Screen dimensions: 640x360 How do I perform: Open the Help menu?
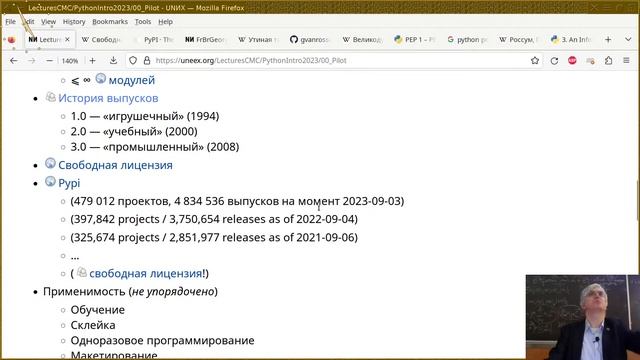tap(165, 22)
